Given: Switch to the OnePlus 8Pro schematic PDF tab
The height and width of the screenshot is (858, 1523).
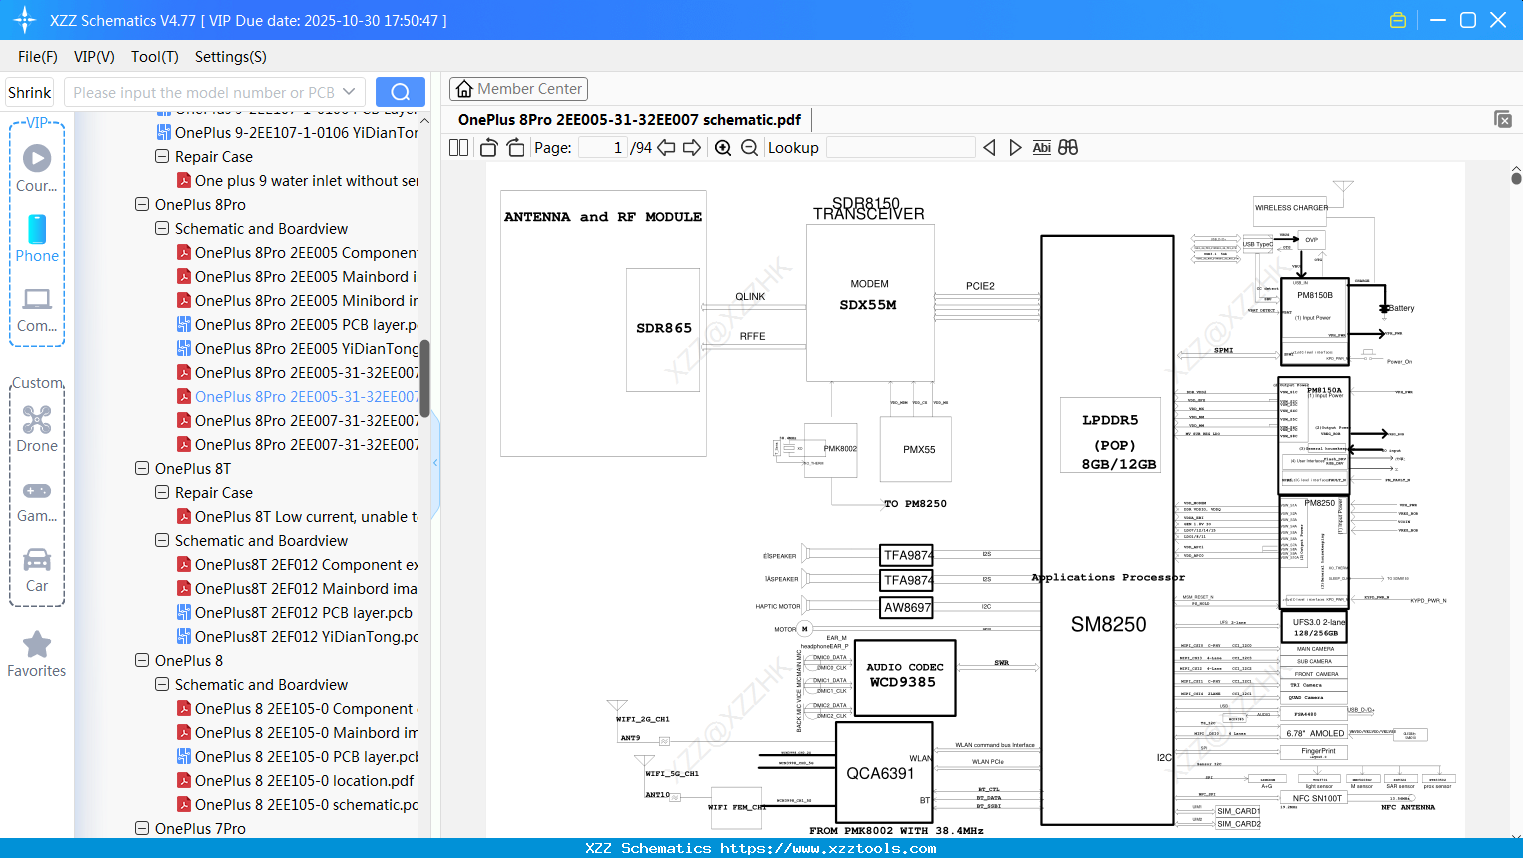Looking at the screenshot, I should tap(628, 119).
